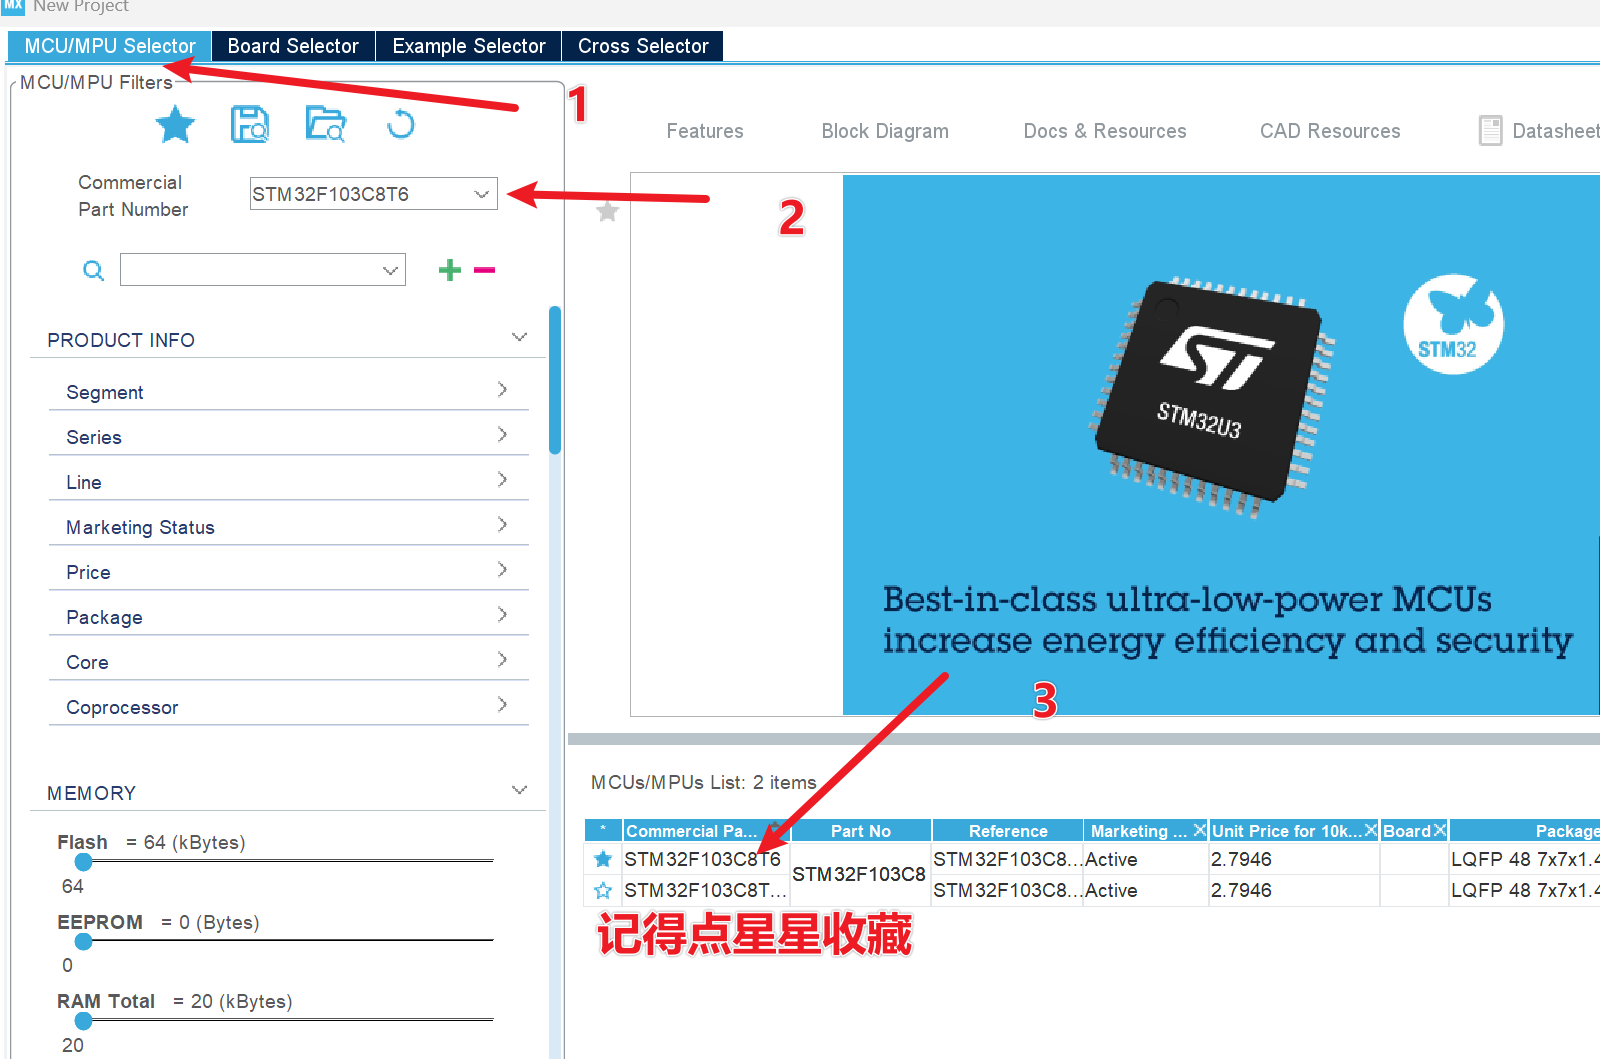
Task: Open the Datasheet document icon
Action: point(1490,131)
